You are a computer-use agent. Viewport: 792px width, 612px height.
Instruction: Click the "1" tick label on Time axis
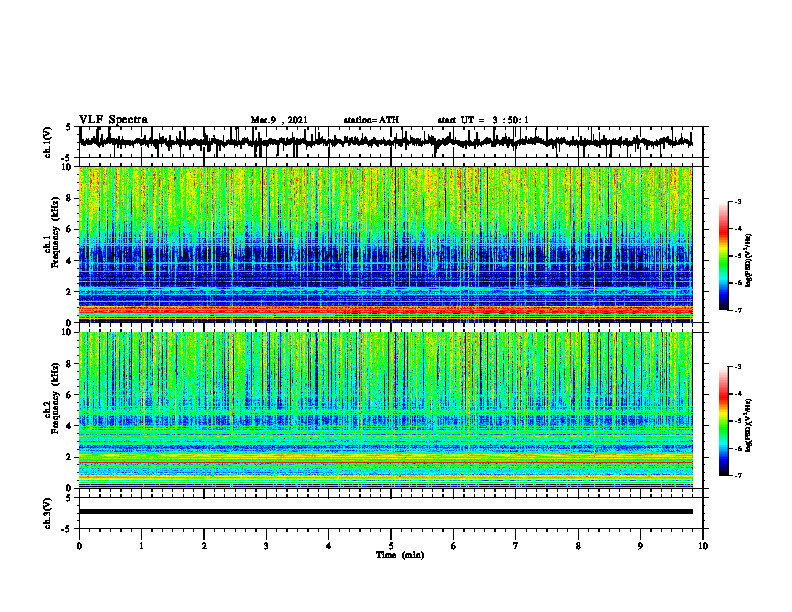(141, 546)
